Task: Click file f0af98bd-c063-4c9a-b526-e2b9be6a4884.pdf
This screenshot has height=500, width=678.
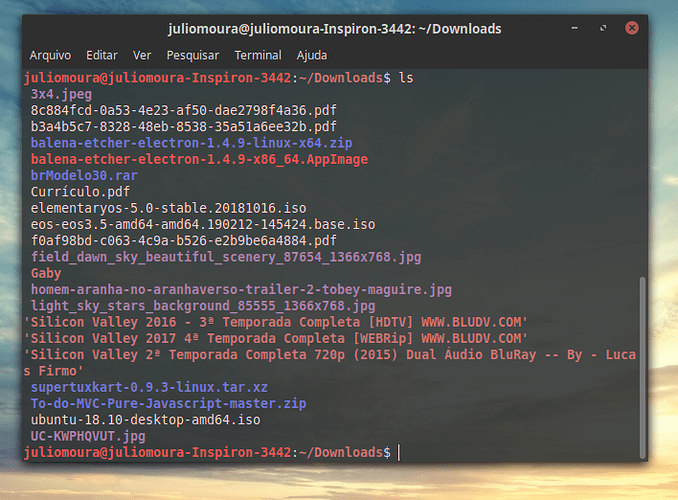Action: 183,240
